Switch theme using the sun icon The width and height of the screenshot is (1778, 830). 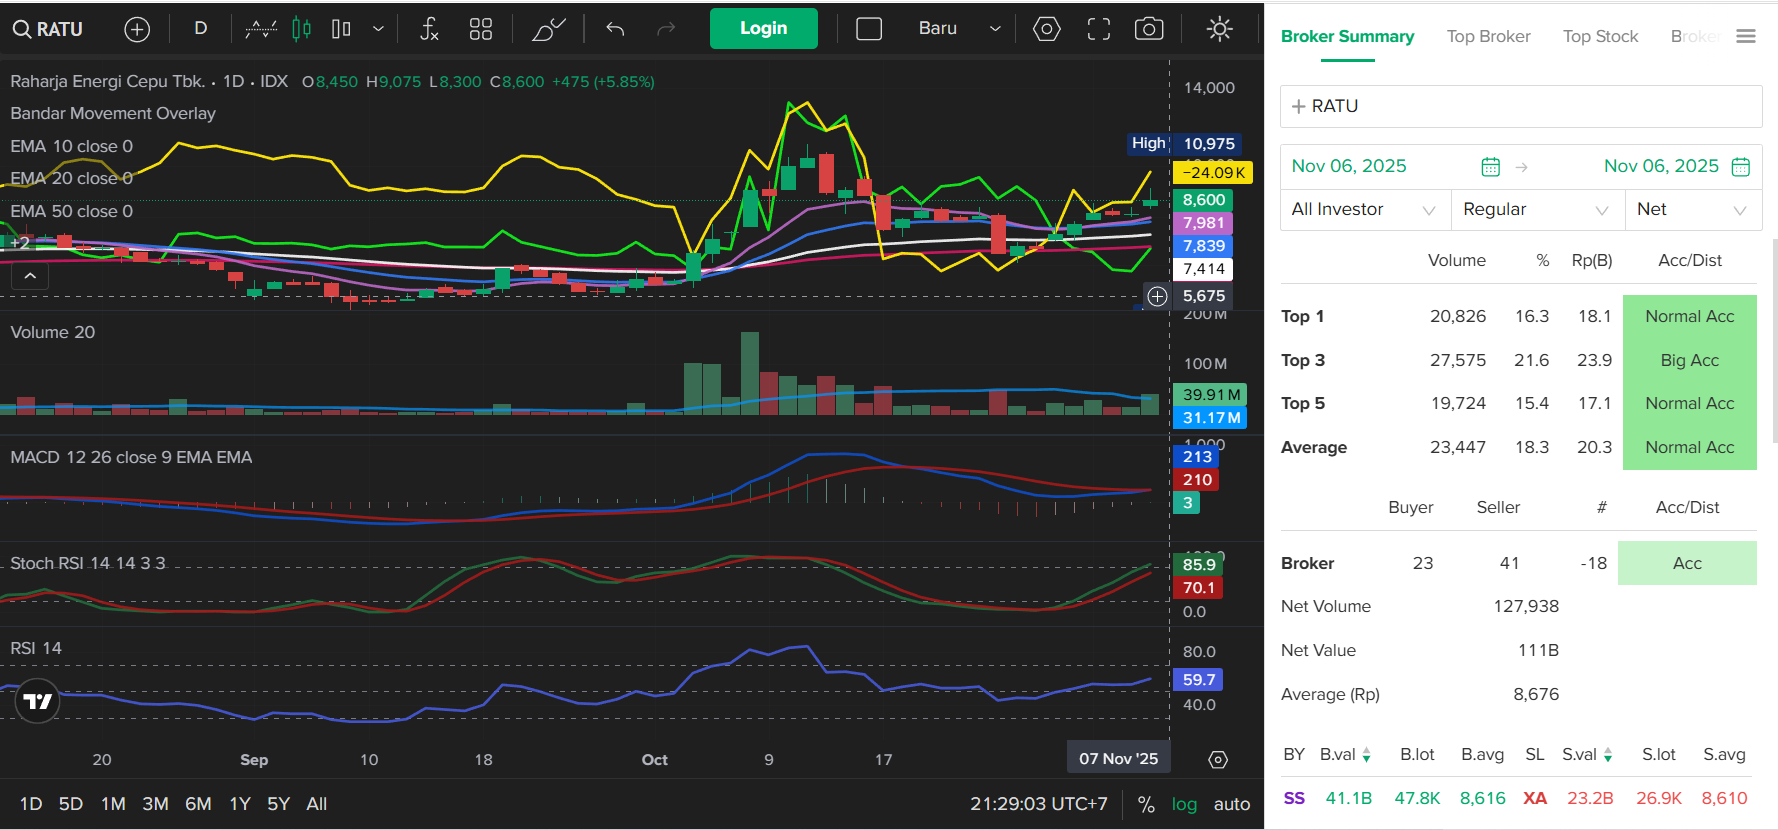(x=1219, y=29)
